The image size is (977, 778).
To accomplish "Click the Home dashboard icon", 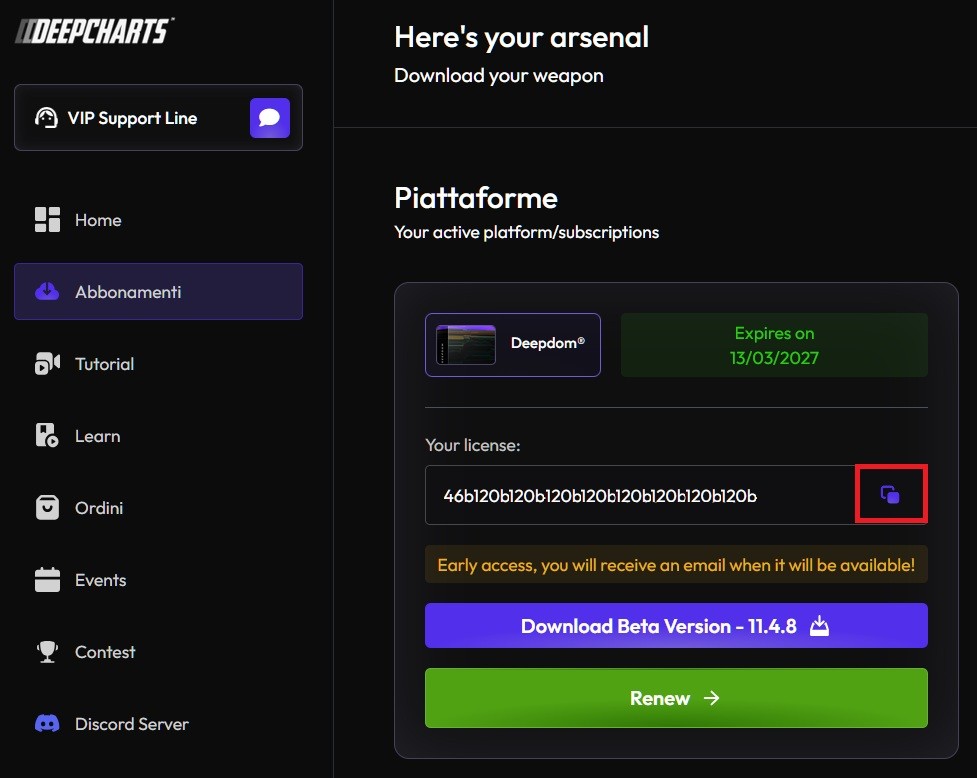I will coord(47,220).
